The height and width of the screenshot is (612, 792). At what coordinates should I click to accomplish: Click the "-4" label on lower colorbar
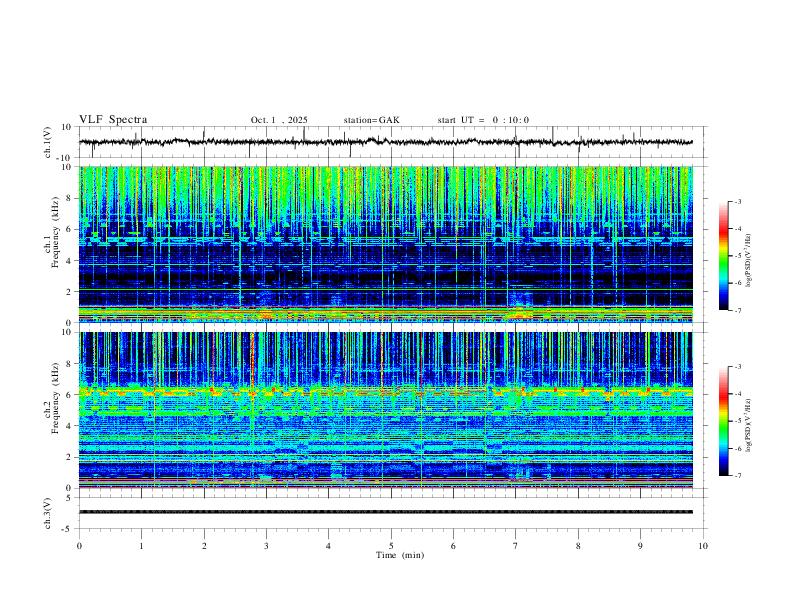click(738, 394)
